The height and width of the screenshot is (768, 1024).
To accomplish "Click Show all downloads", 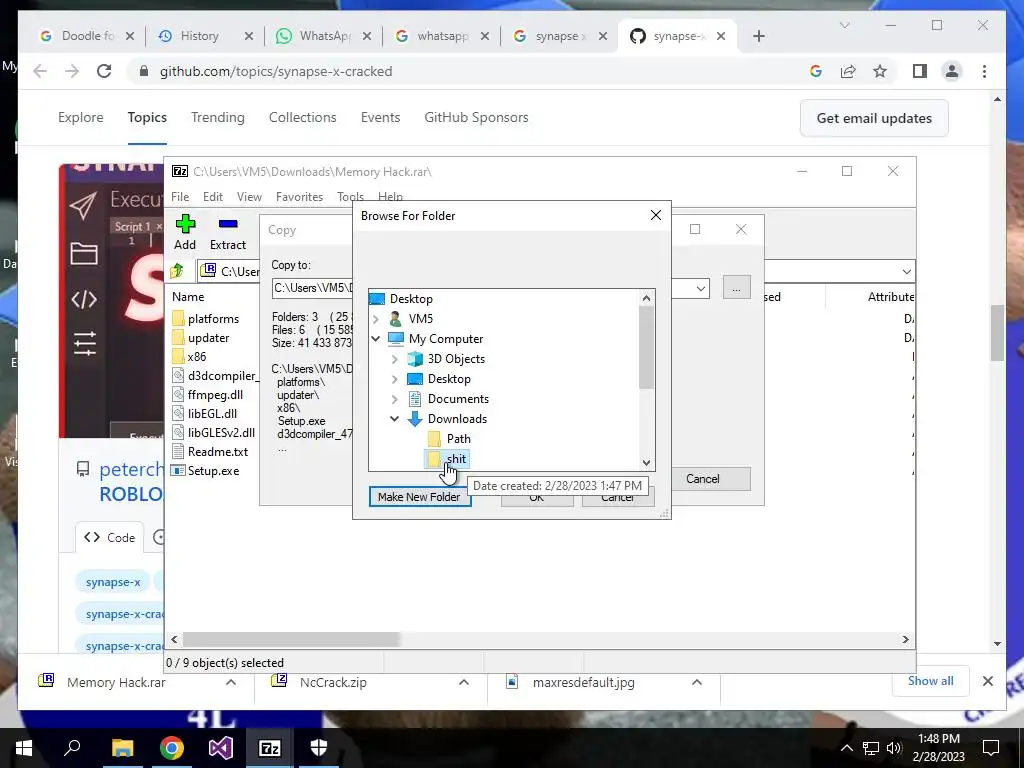I will 930,681.
